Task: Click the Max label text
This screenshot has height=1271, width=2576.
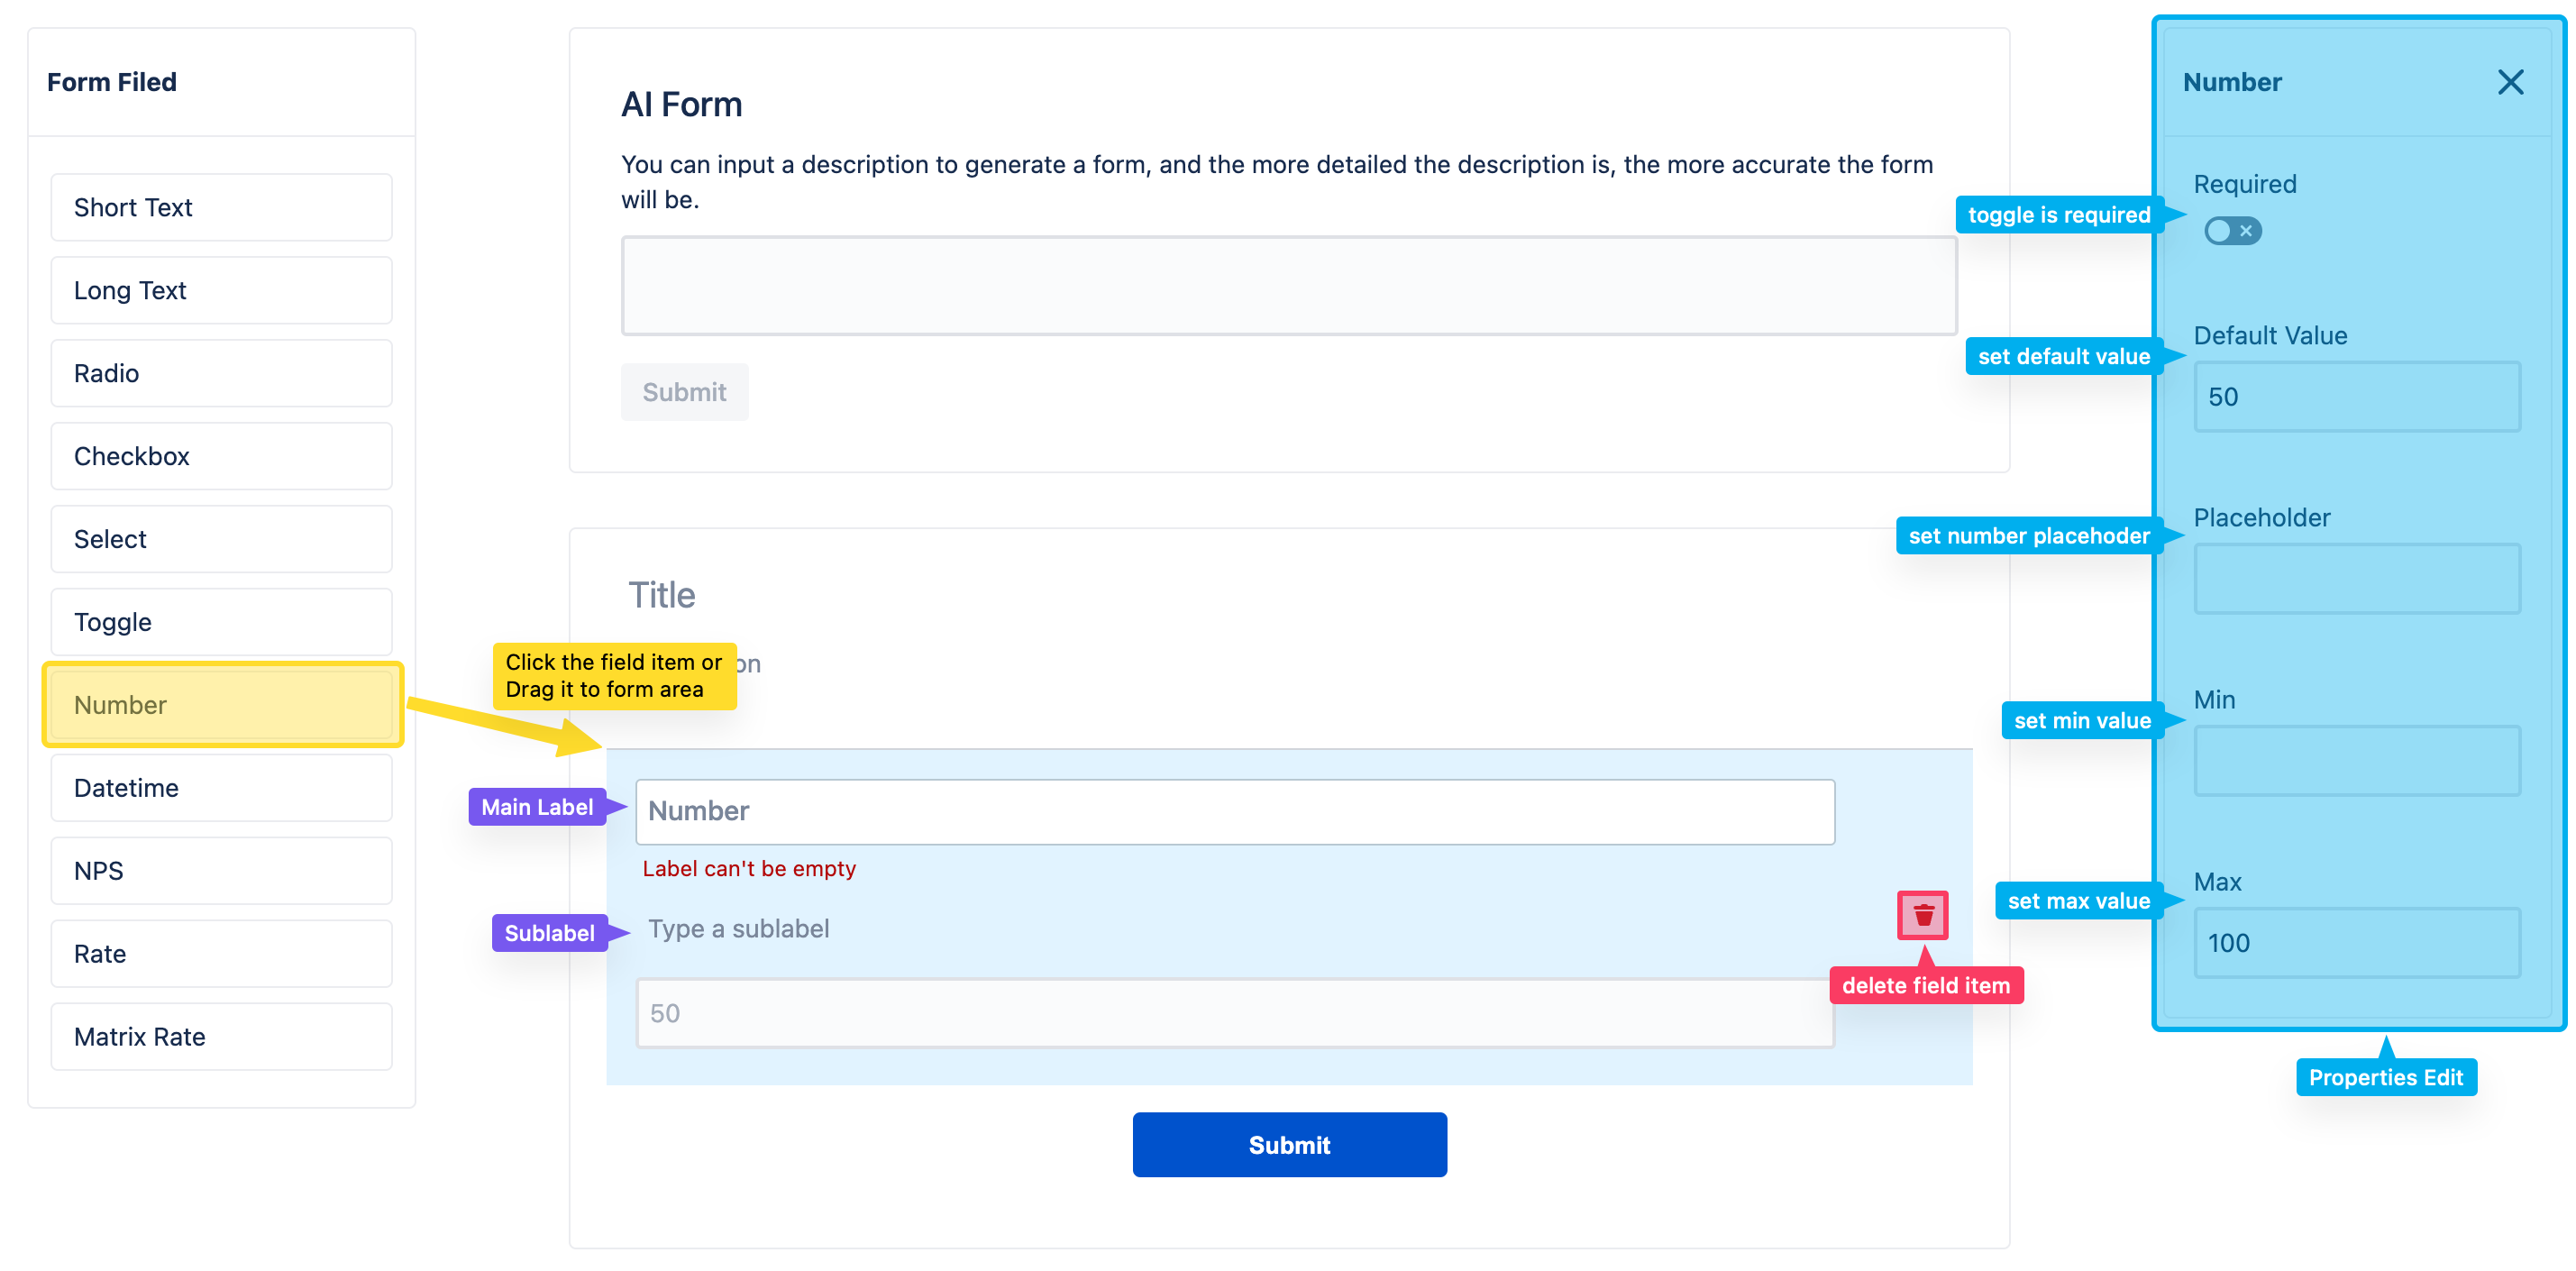Action: click(2217, 882)
